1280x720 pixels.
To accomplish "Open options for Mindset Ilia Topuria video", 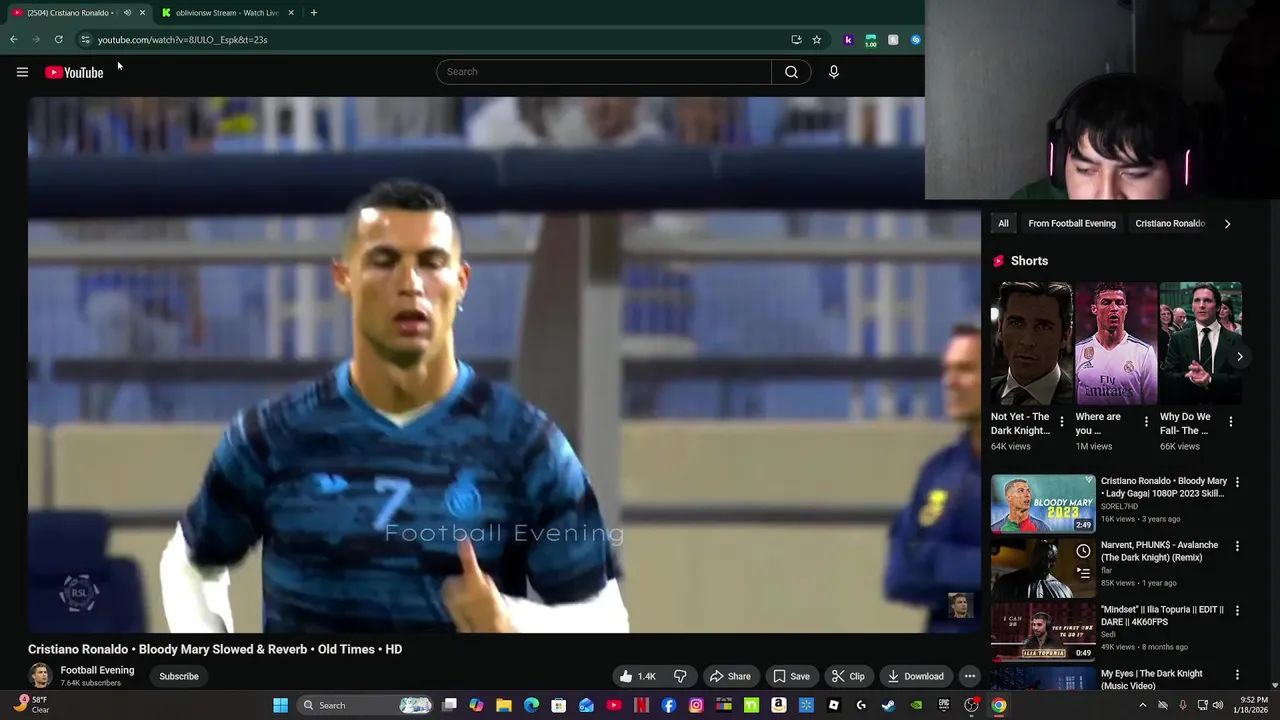I will pos(1237,610).
